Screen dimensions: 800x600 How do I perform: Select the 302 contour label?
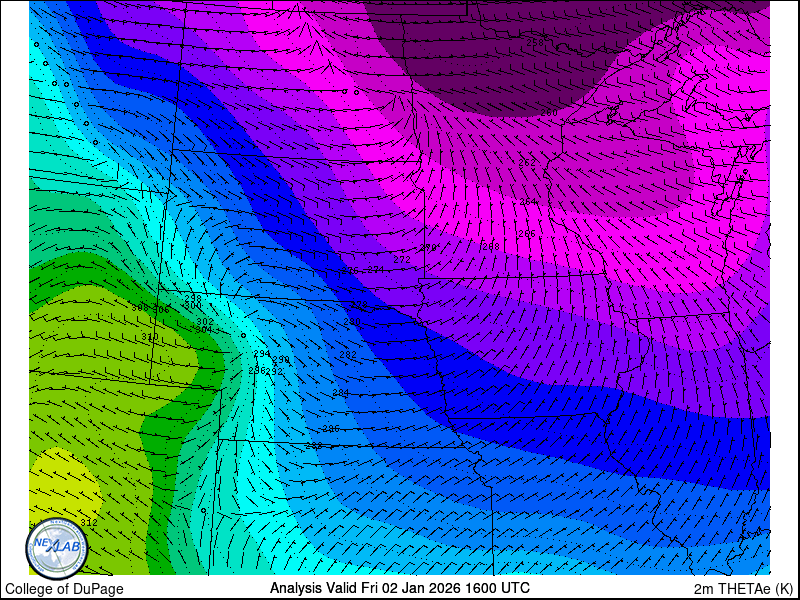(205, 321)
